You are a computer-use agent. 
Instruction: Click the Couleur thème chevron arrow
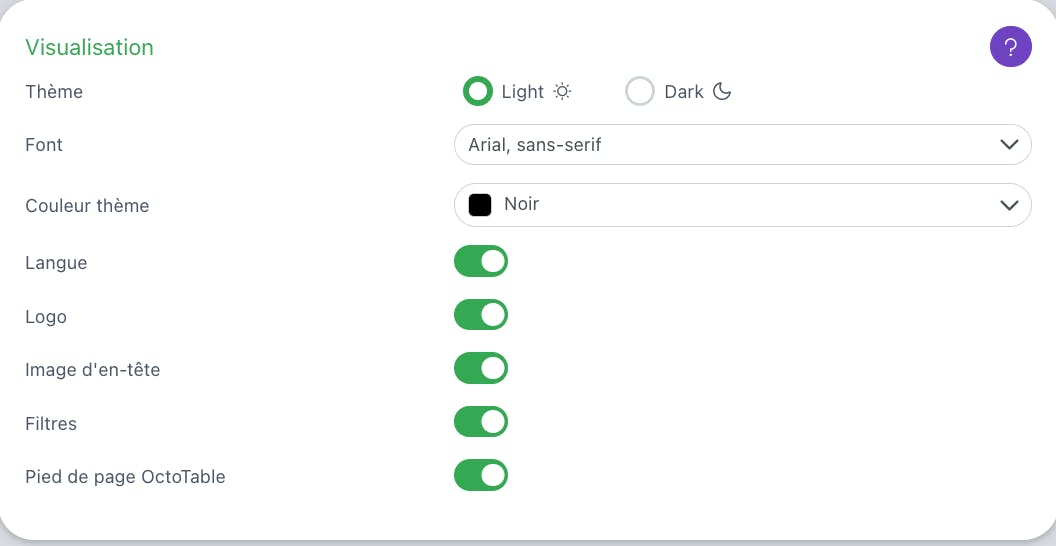(1008, 205)
